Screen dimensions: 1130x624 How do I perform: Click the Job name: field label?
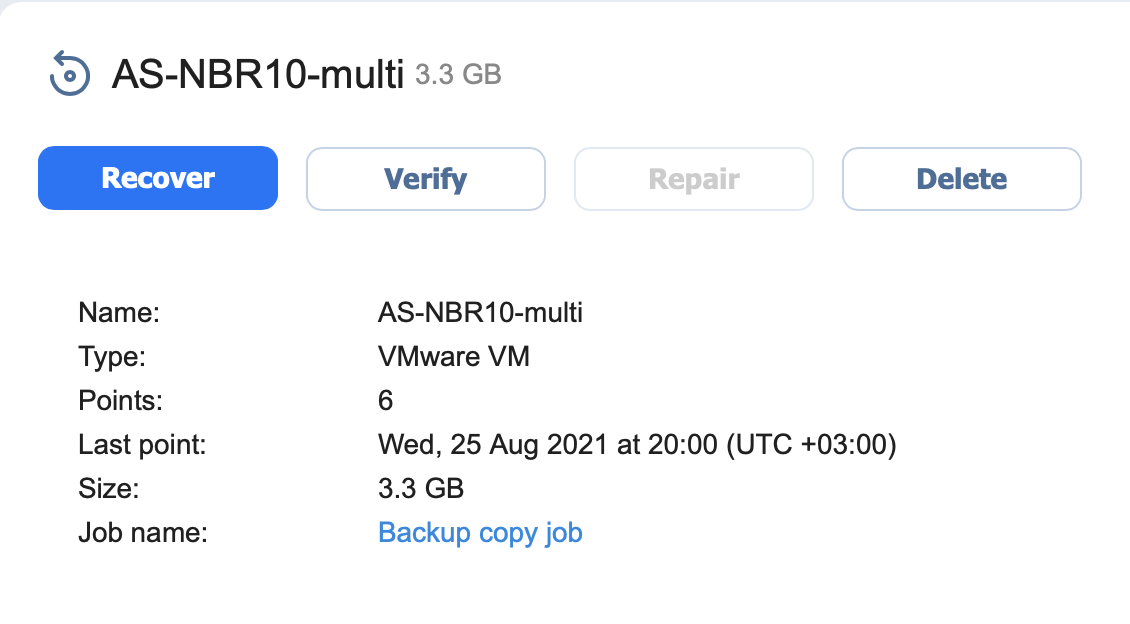(143, 532)
